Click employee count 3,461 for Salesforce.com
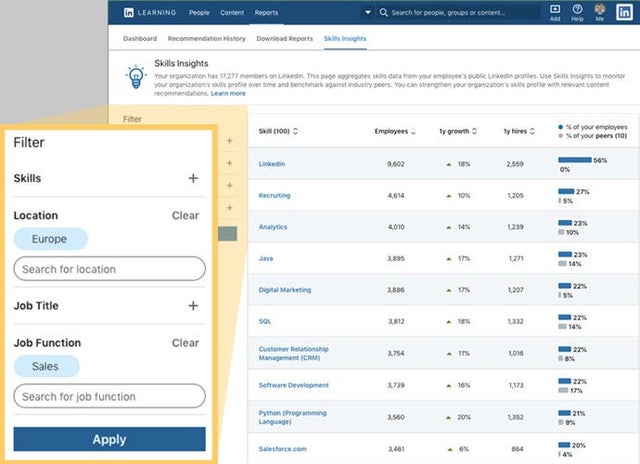The height and width of the screenshot is (464, 640). (396, 449)
